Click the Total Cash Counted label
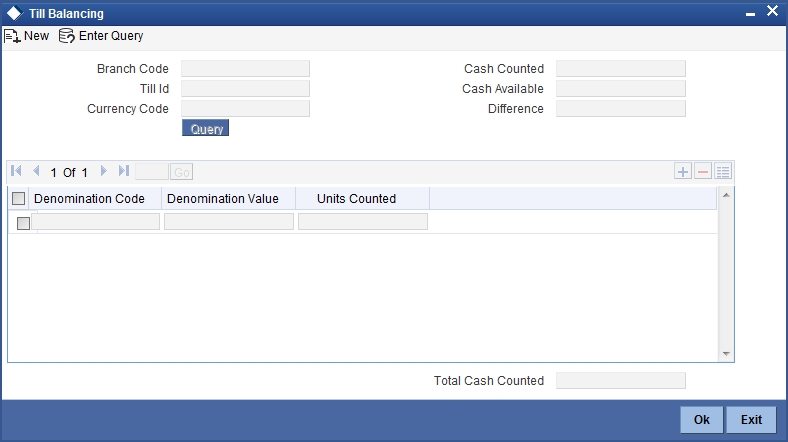 coord(489,381)
